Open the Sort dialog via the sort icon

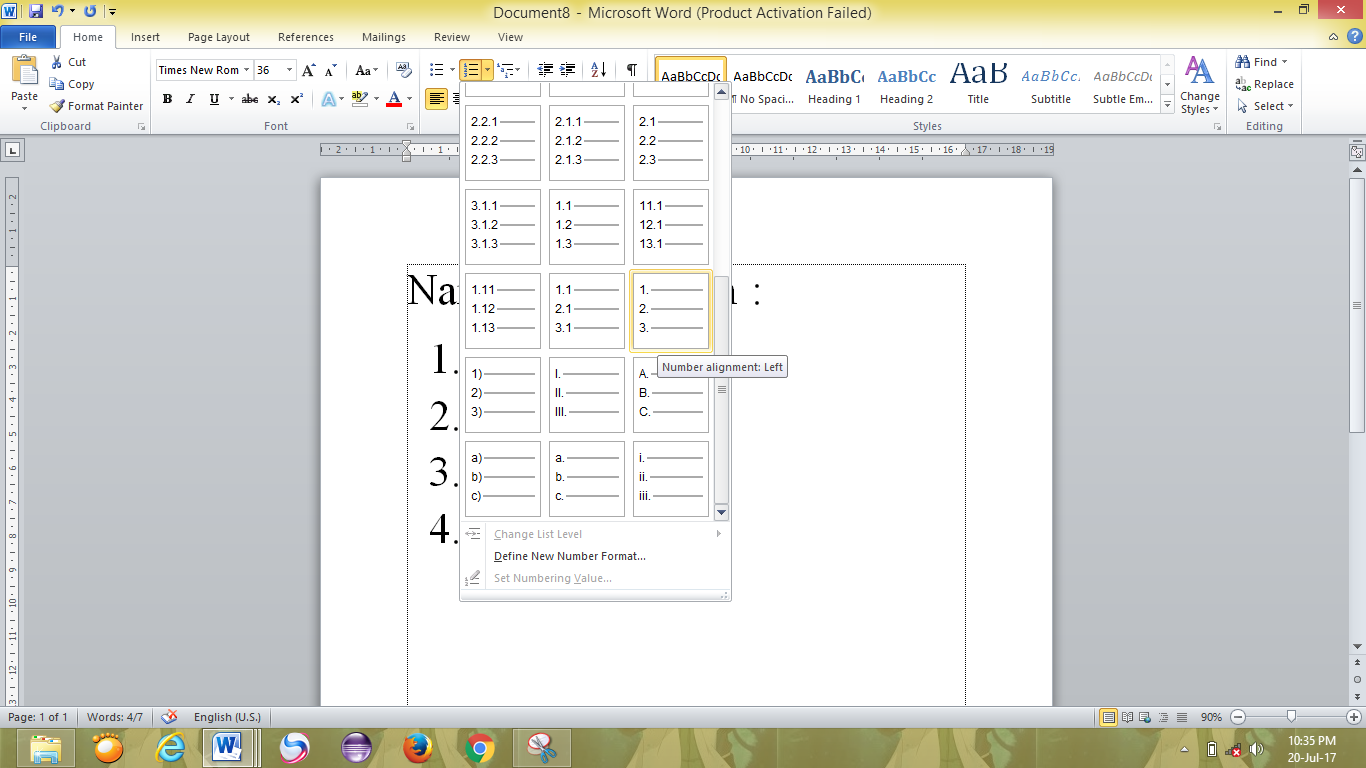[x=600, y=71]
